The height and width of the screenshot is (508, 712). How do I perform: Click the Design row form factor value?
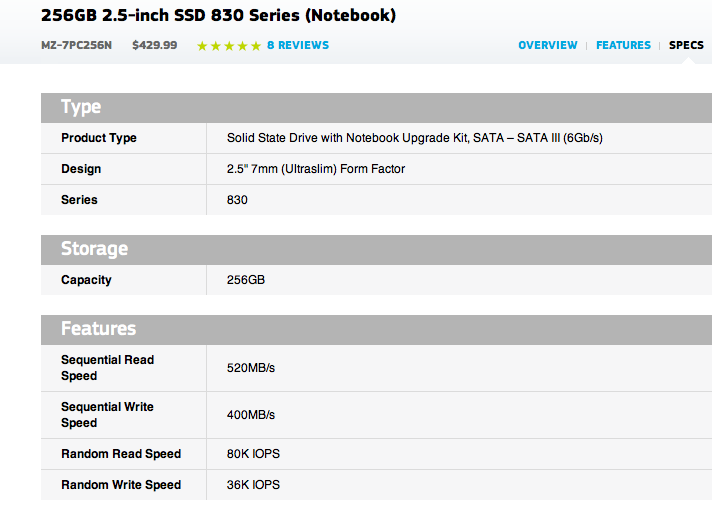tap(316, 169)
